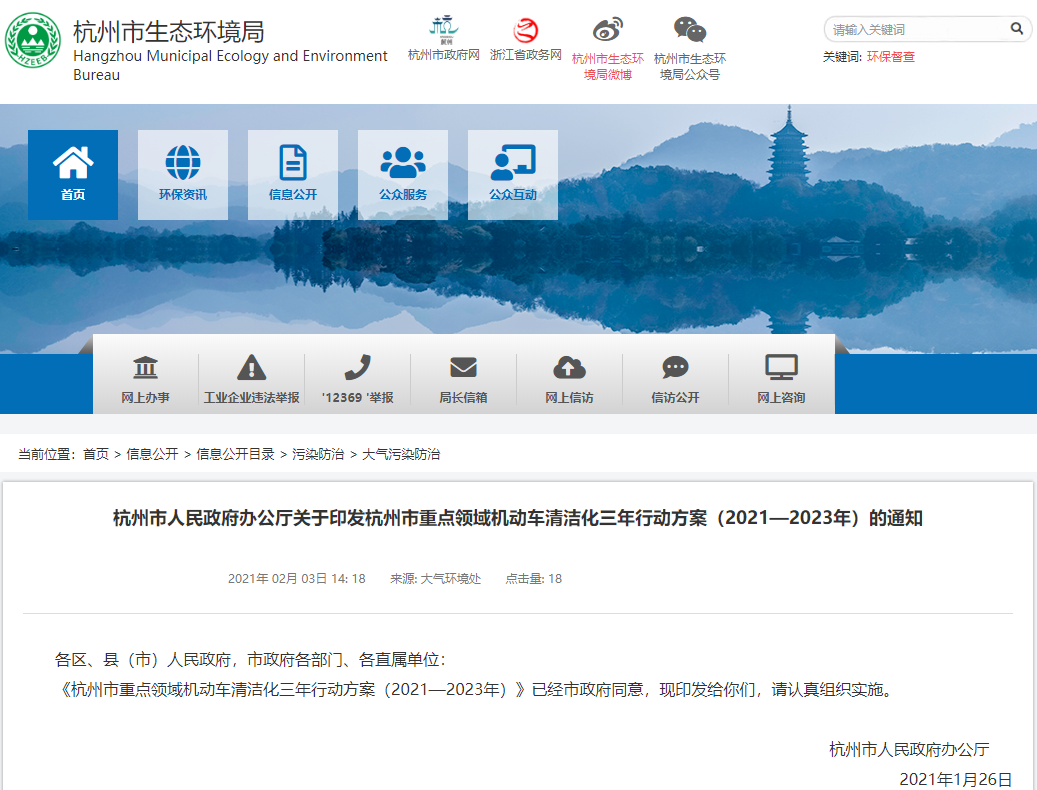Click 大气污染防治 in the breadcrumb
The height and width of the screenshot is (790, 1037).
401,454
